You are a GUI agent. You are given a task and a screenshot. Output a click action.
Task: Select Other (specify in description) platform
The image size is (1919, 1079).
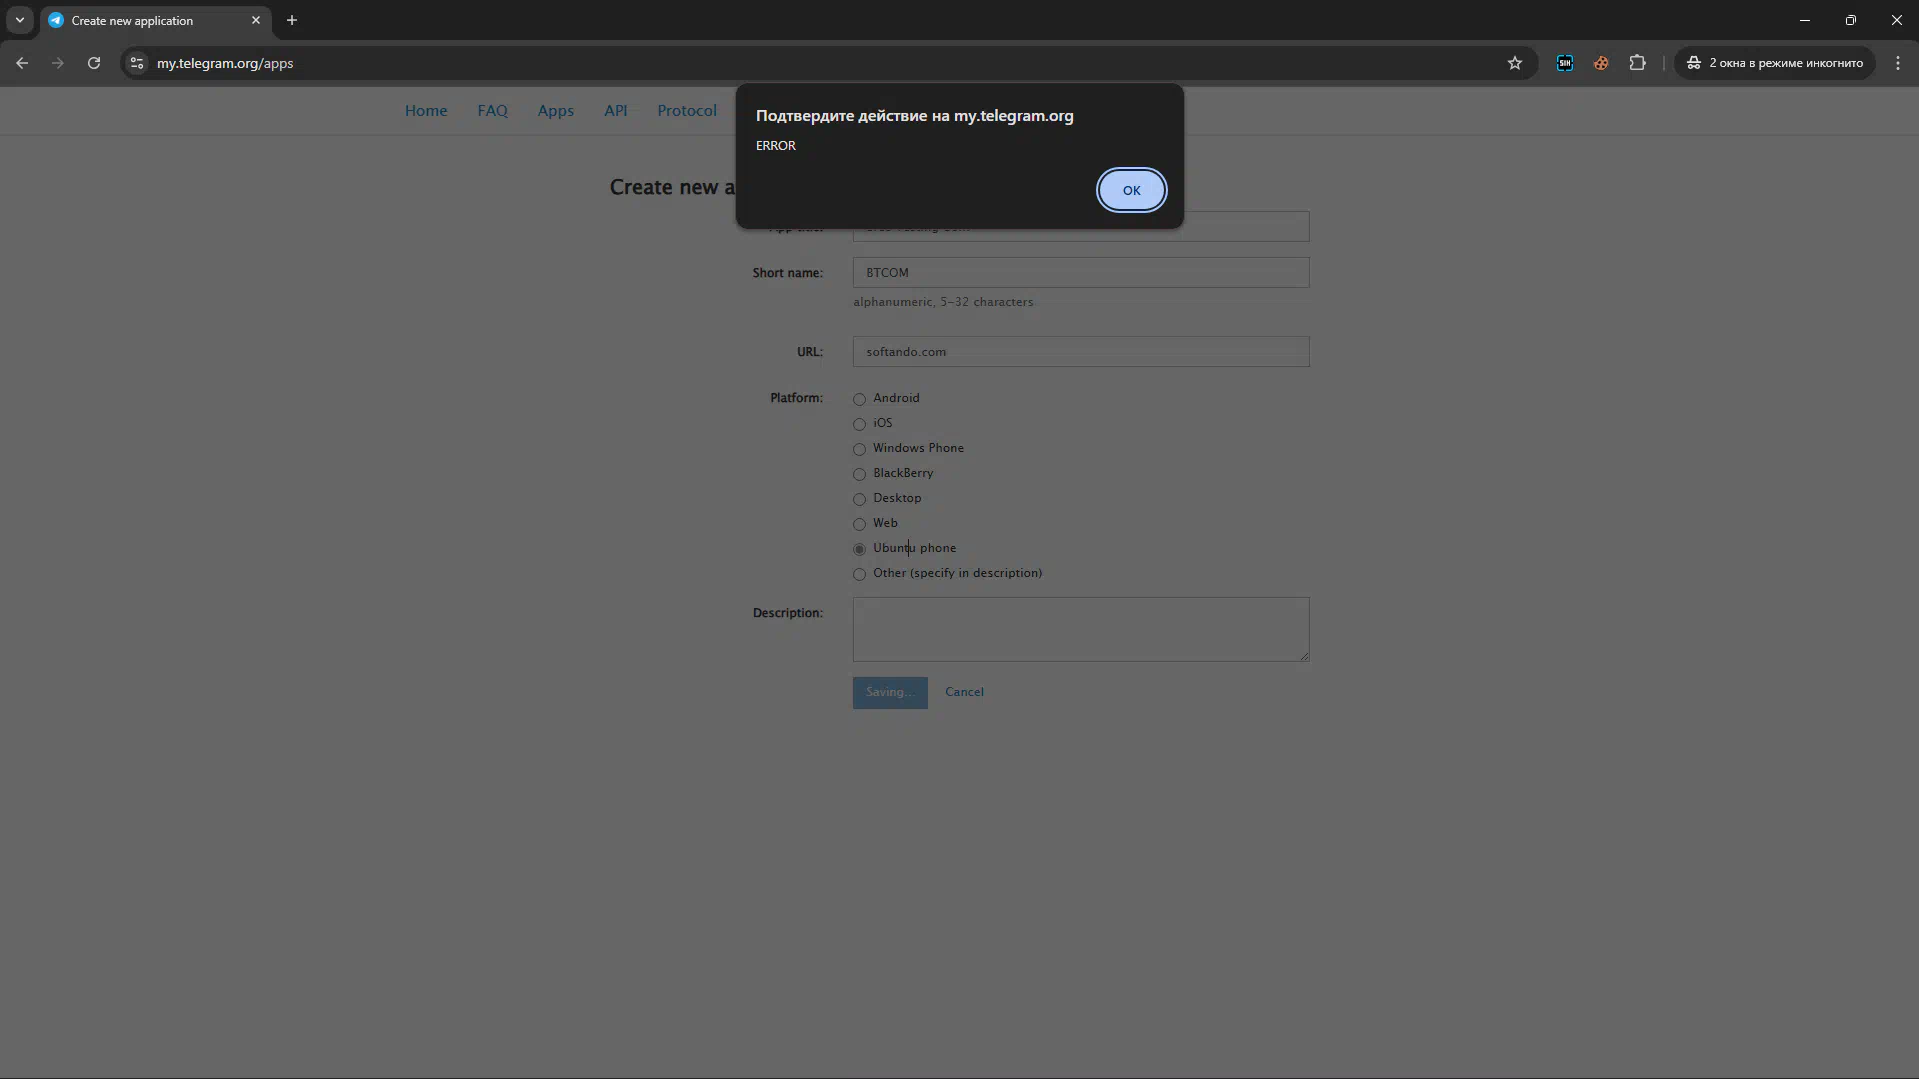pyautogui.click(x=859, y=574)
